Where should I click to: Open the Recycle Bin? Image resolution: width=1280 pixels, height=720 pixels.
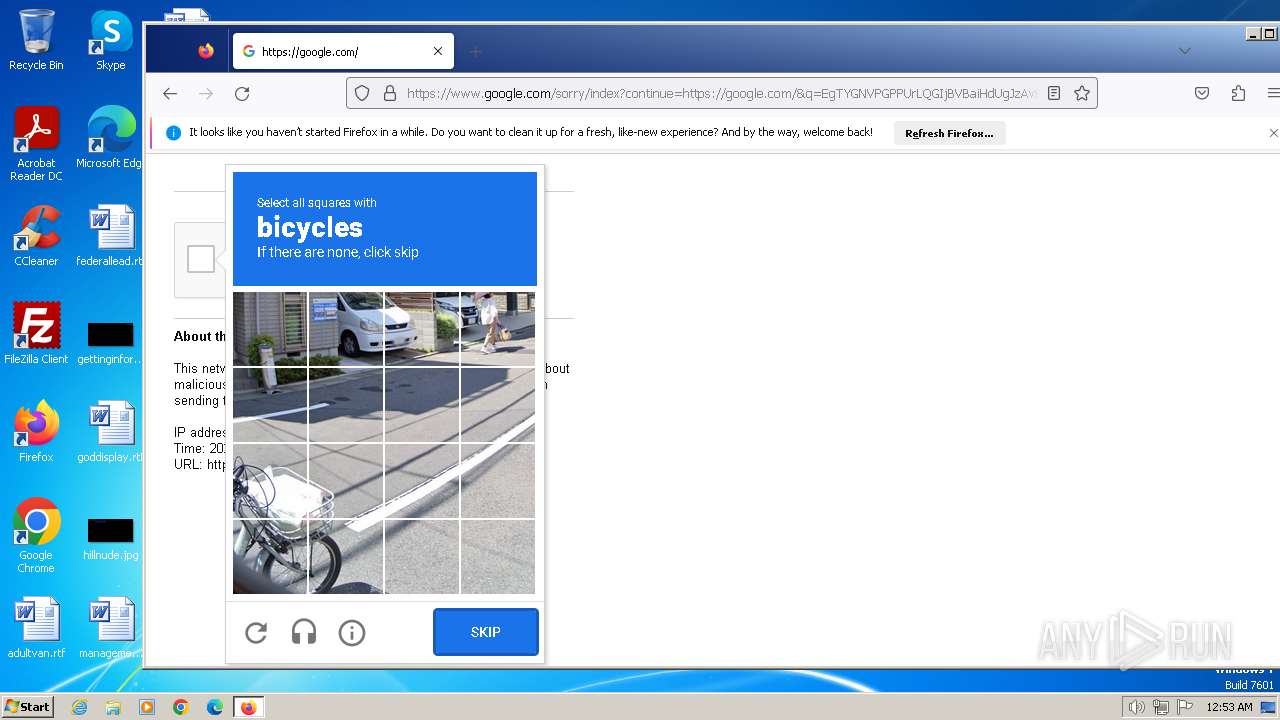point(36,40)
